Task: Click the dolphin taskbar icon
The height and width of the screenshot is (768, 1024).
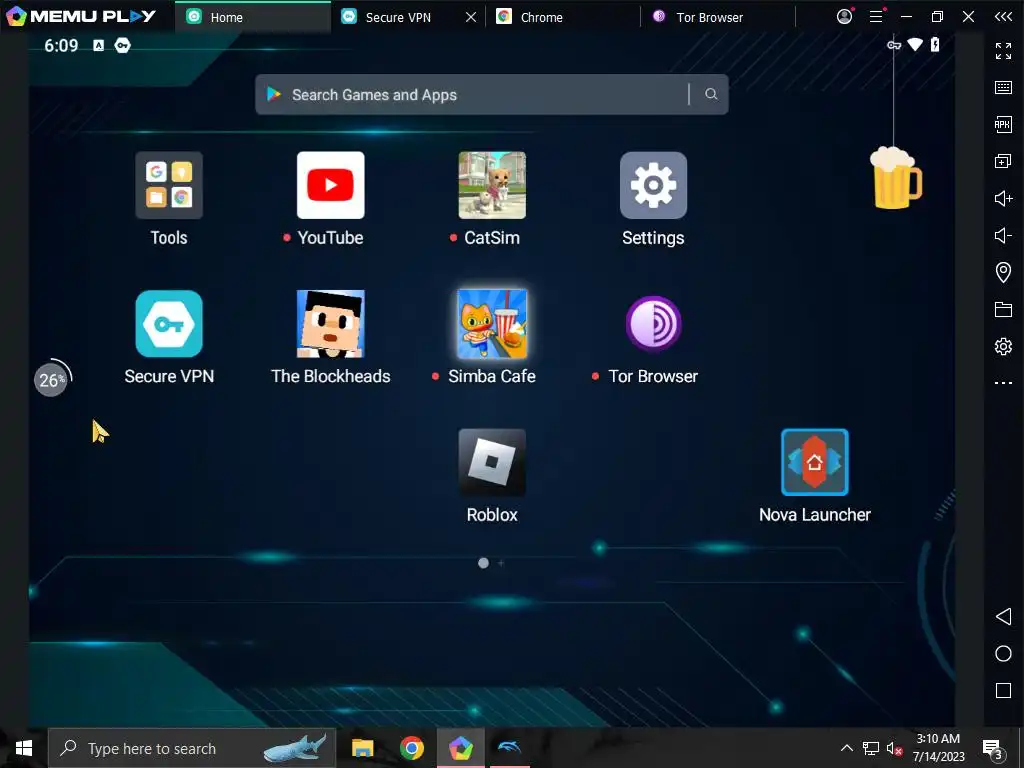Action: point(509,748)
